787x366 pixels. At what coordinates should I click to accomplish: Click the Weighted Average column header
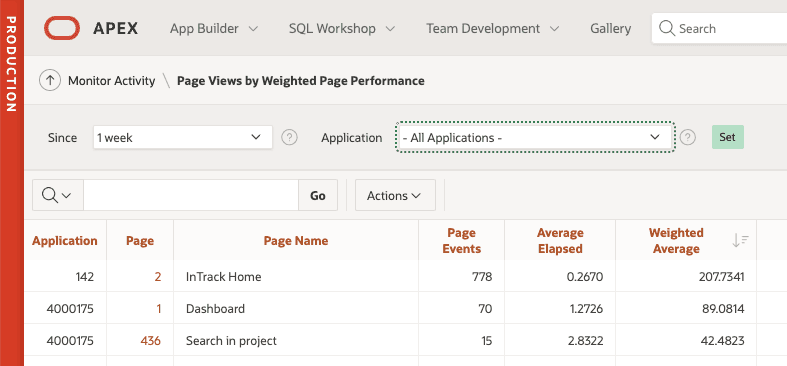click(x=676, y=240)
